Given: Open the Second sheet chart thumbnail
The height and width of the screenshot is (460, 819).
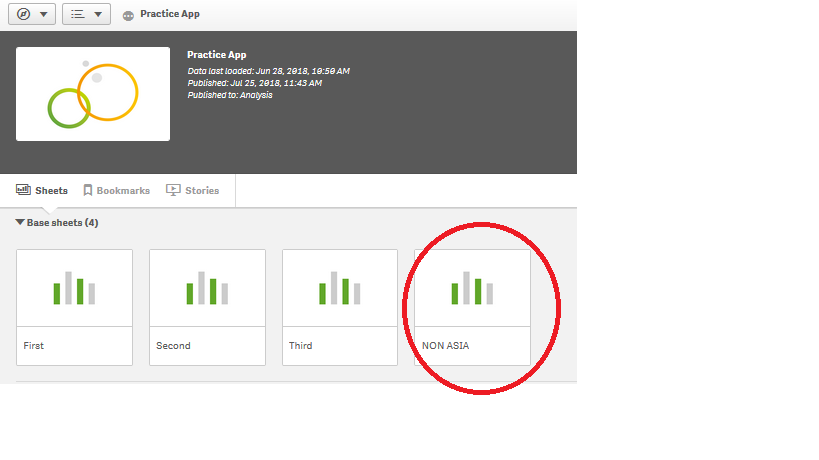Looking at the screenshot, I should [x=207, y=288].
